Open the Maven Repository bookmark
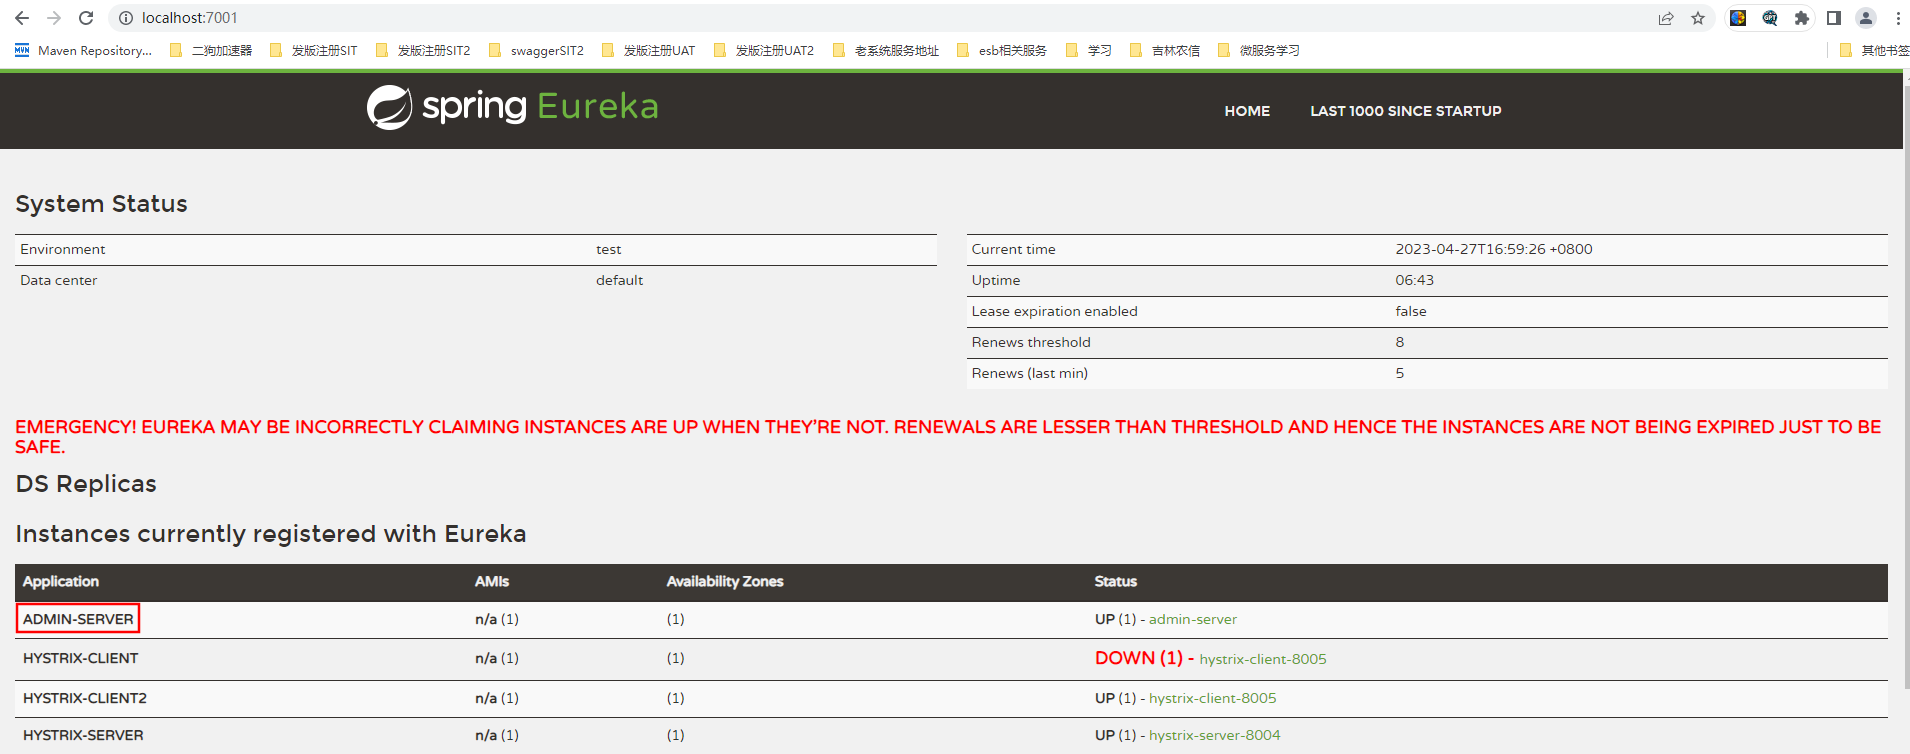The image size is (1910, 754). (x=83, y=51)
